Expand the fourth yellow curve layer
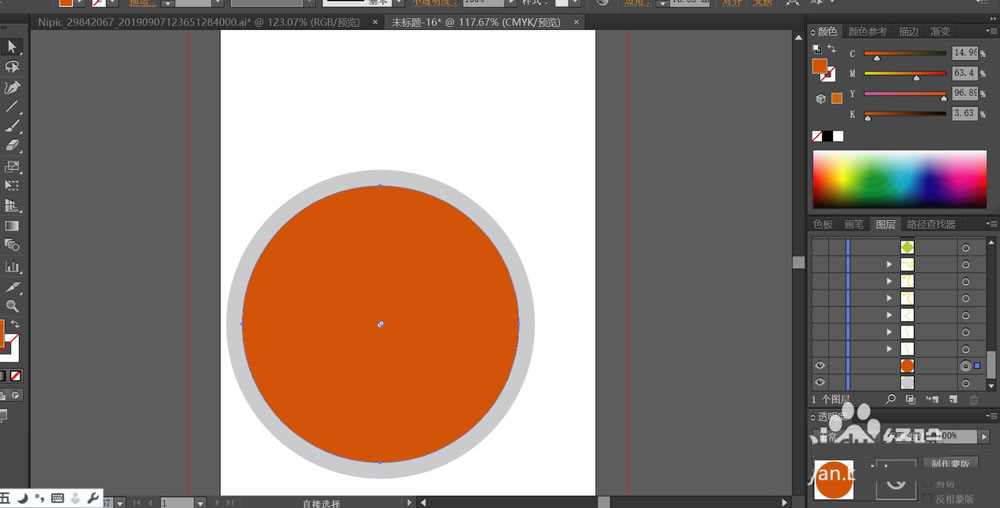This screenshot has width=1000, height=508. [889, 315]
